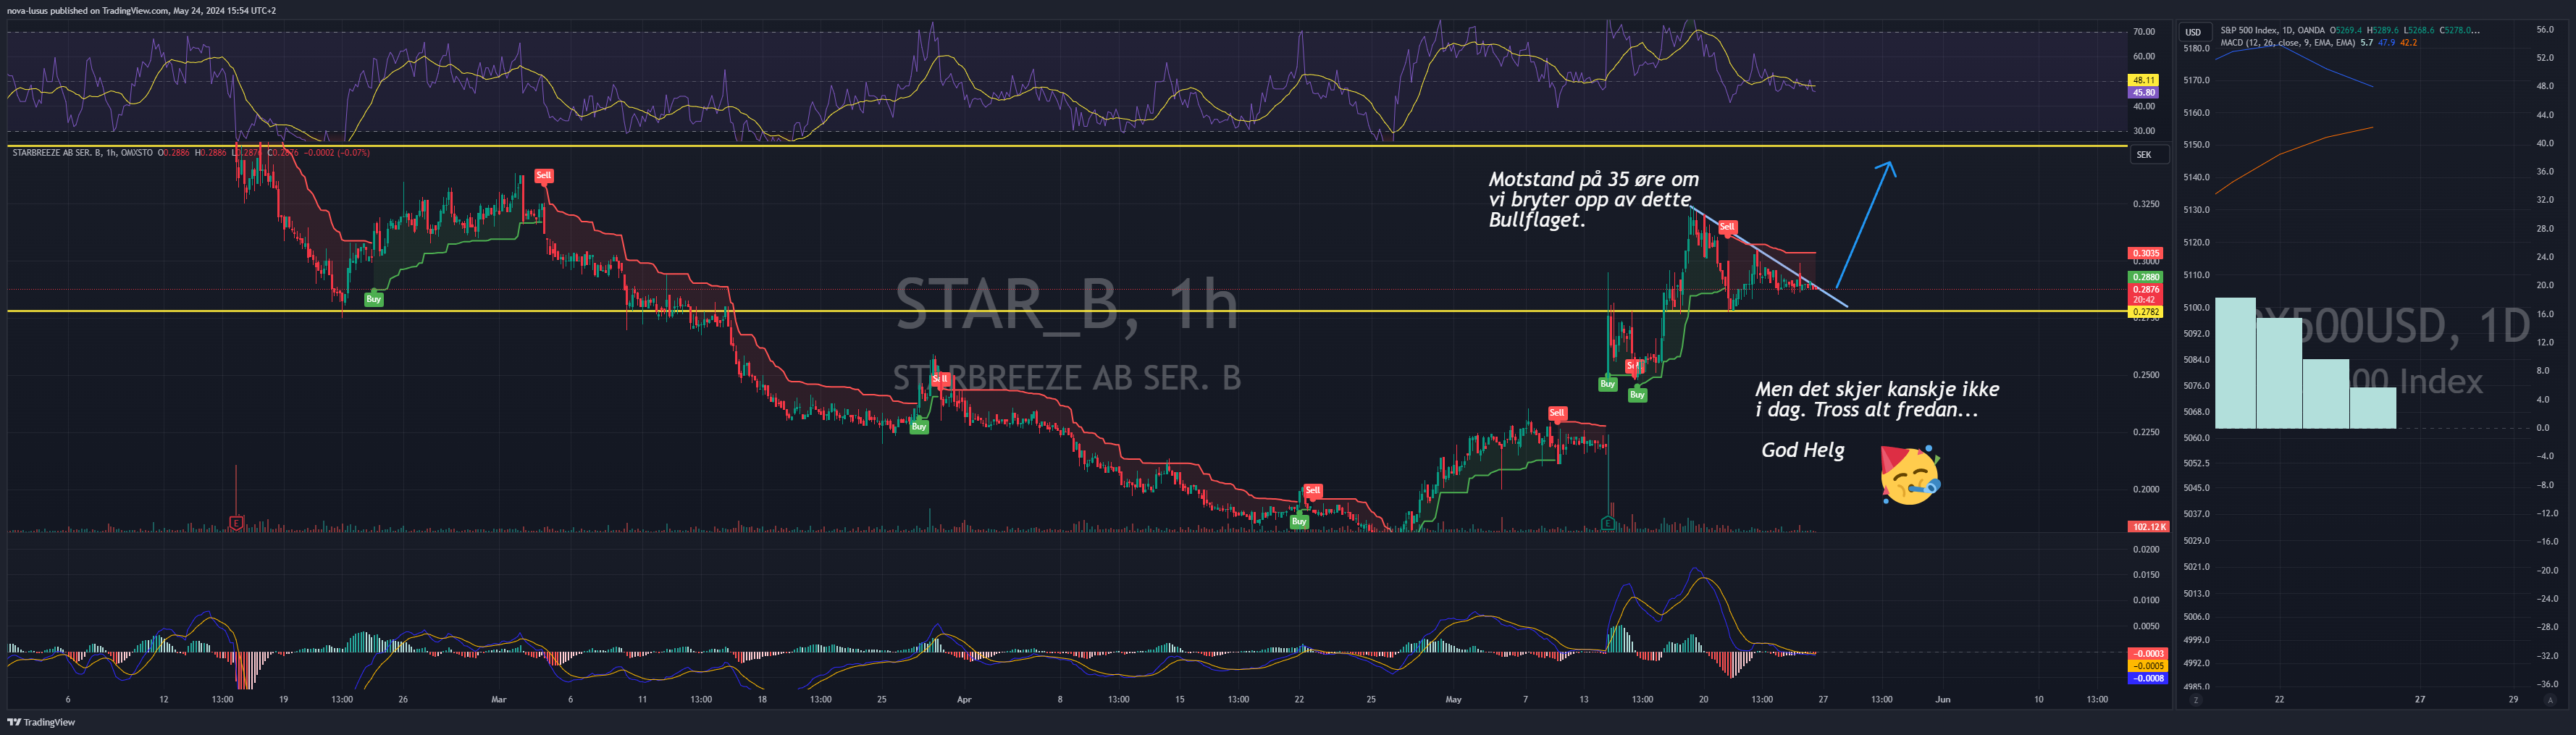Click the Men det skjer kanskje ikke annotation
Image resolution: width=2576 pixels, height=735 pixels.
pos(1877,399)
